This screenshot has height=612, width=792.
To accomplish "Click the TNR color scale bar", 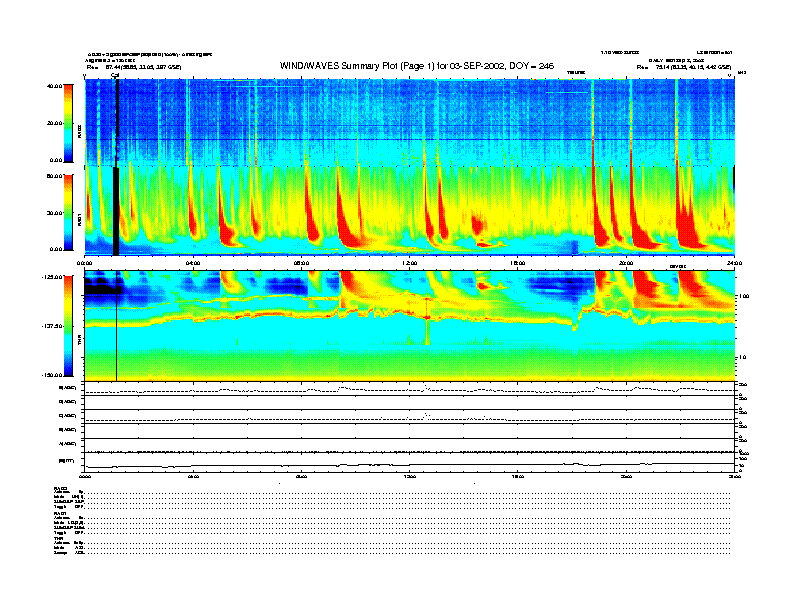I will coord(68,326).
